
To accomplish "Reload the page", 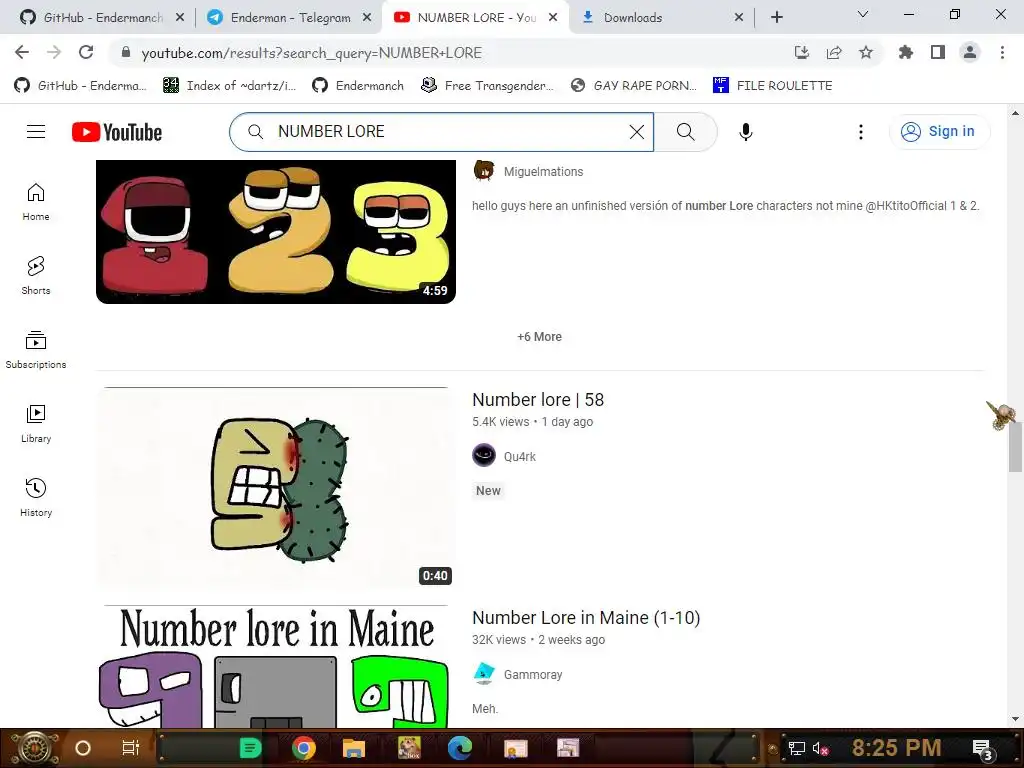I will pos(86,52).
